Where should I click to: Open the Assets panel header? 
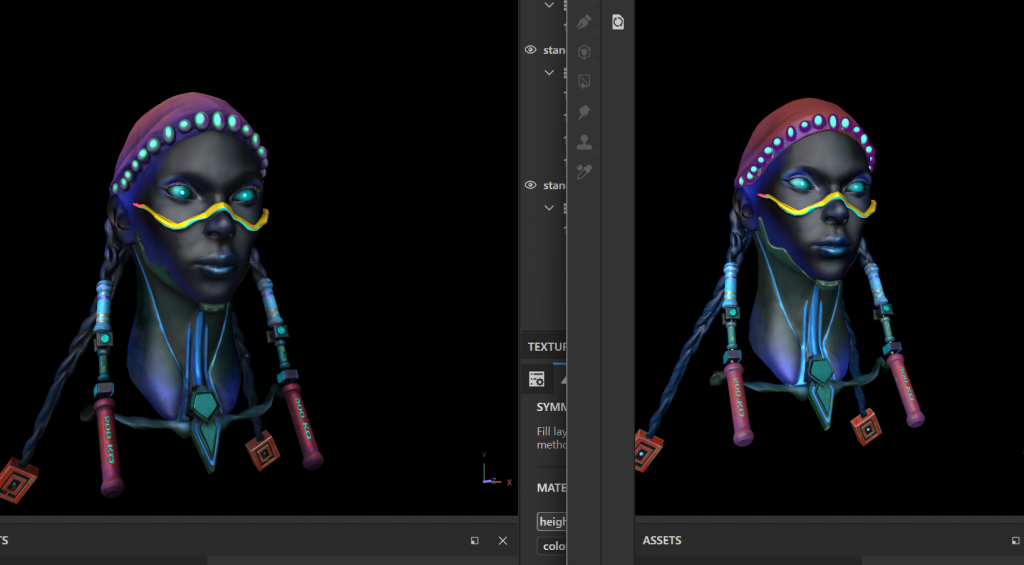pyautogui.click(x=662, y=540)
